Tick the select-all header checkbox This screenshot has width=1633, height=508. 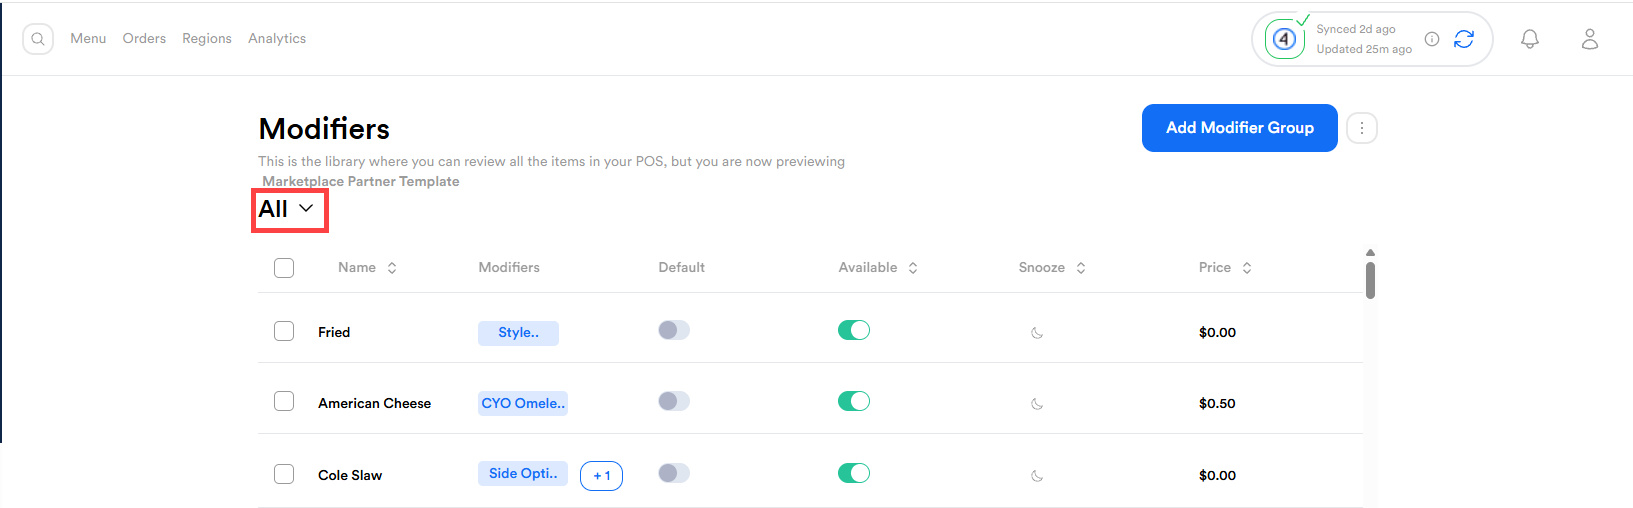(284, 268)
